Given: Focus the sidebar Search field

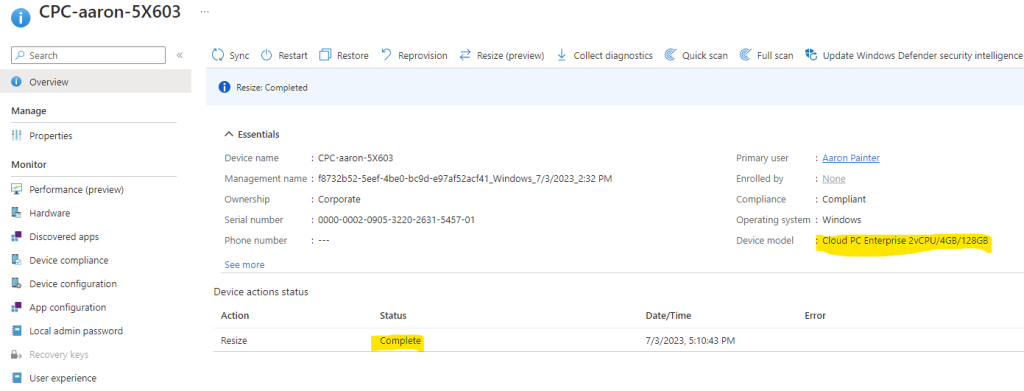Looking at the screenshot, I should point(88,55).
